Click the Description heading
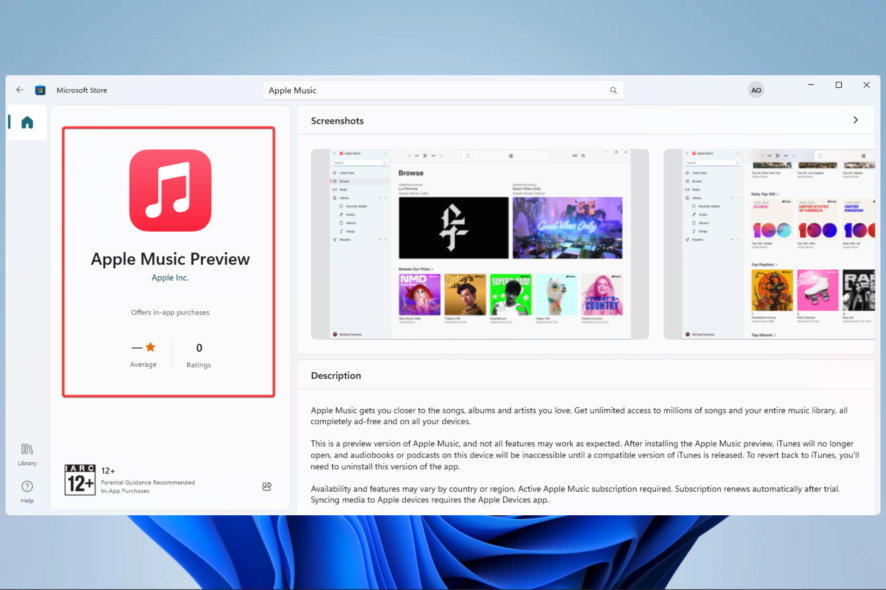Screen dimensions: 886x590 click(336, 376)
